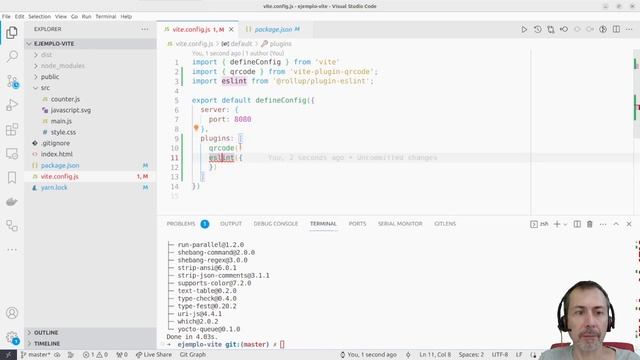Click the lightbulb code action on line 8

pyautogui.click(x=196, y=128)
